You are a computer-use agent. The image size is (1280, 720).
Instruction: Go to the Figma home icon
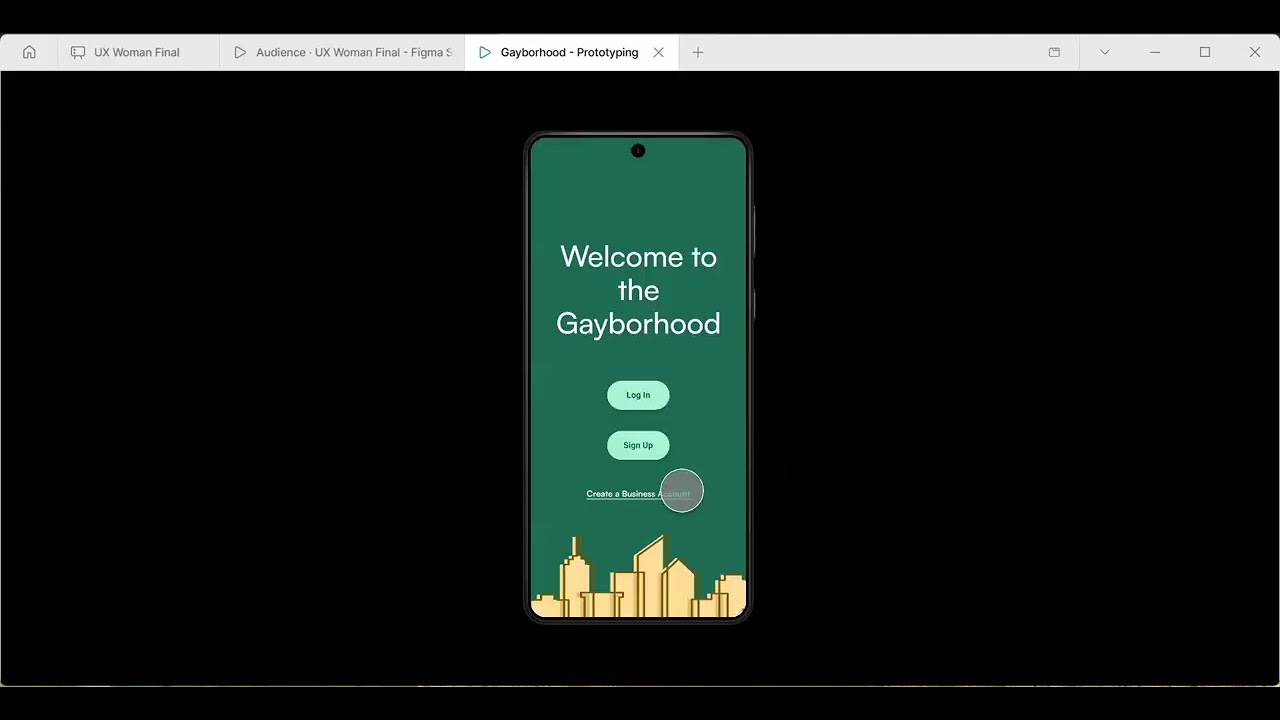click(29, 52)
